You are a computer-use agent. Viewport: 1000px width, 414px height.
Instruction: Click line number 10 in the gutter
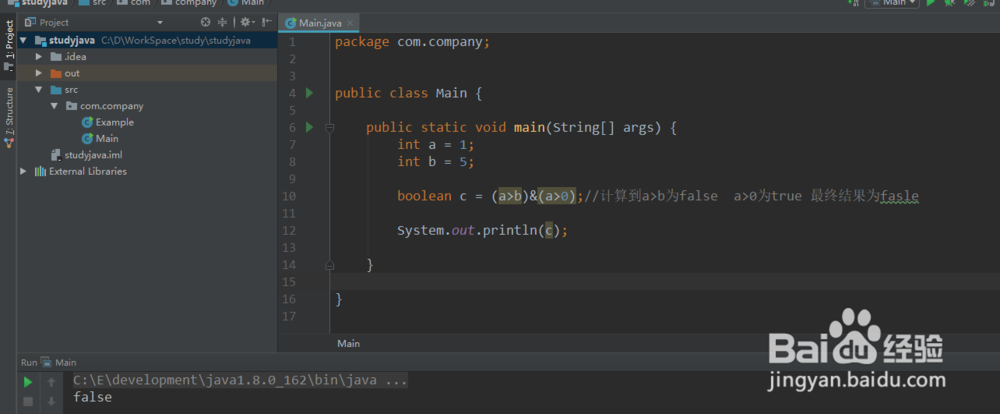pyautogui.click(x=289, y=196)
